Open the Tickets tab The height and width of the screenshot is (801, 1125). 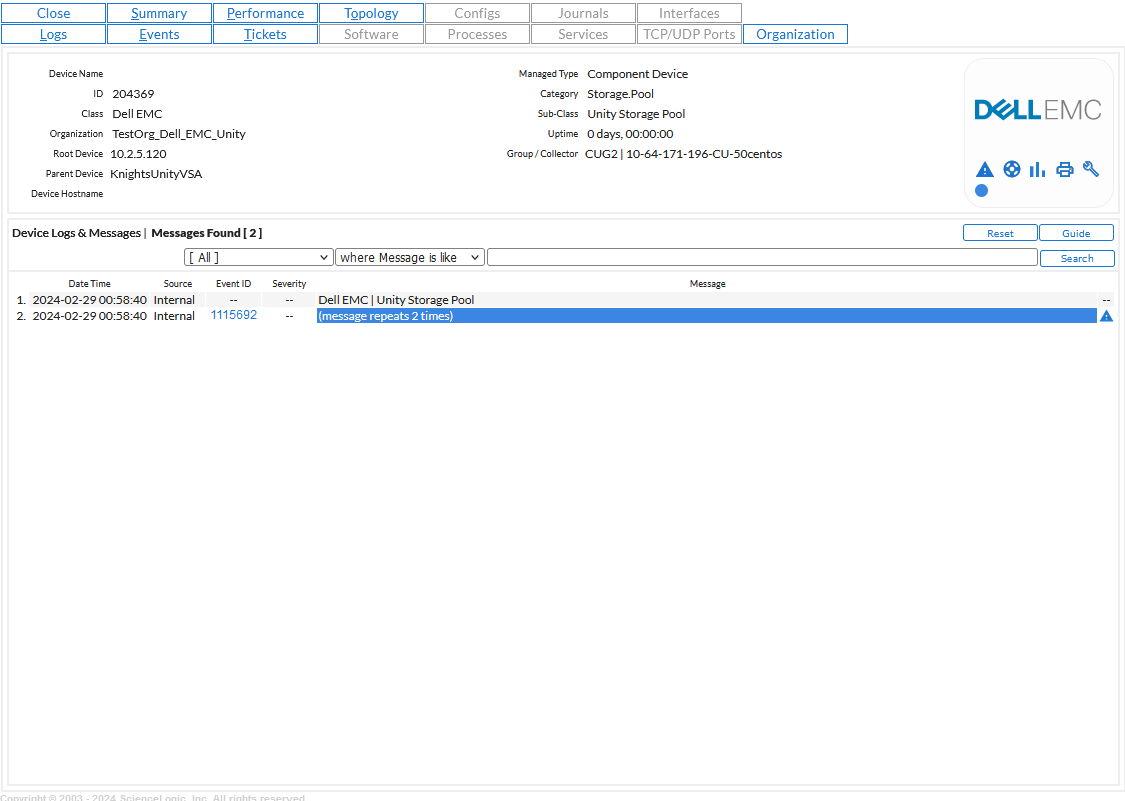click(x=265, y=33)
